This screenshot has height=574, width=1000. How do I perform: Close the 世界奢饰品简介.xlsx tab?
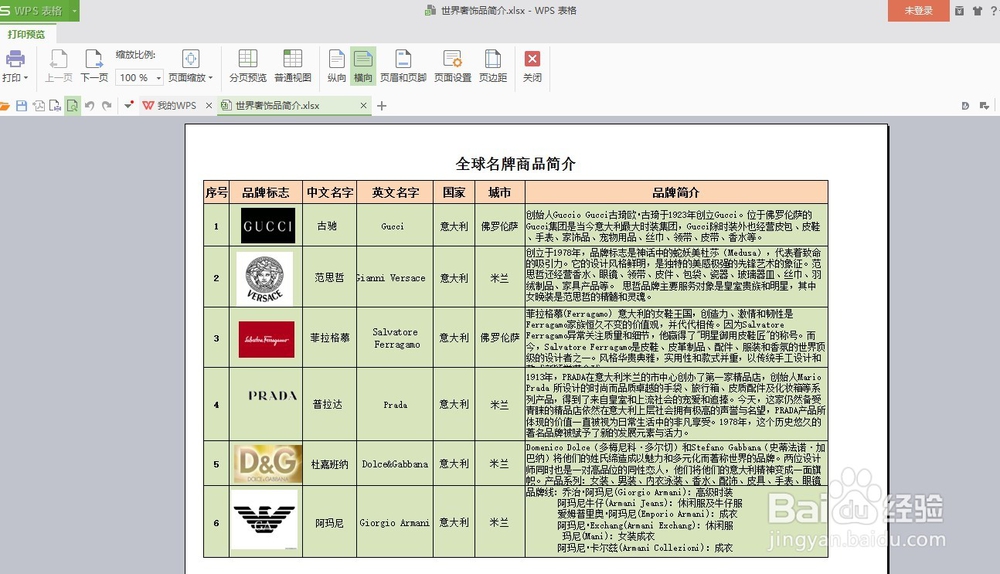pyautogui.click(x=364, y=106)
